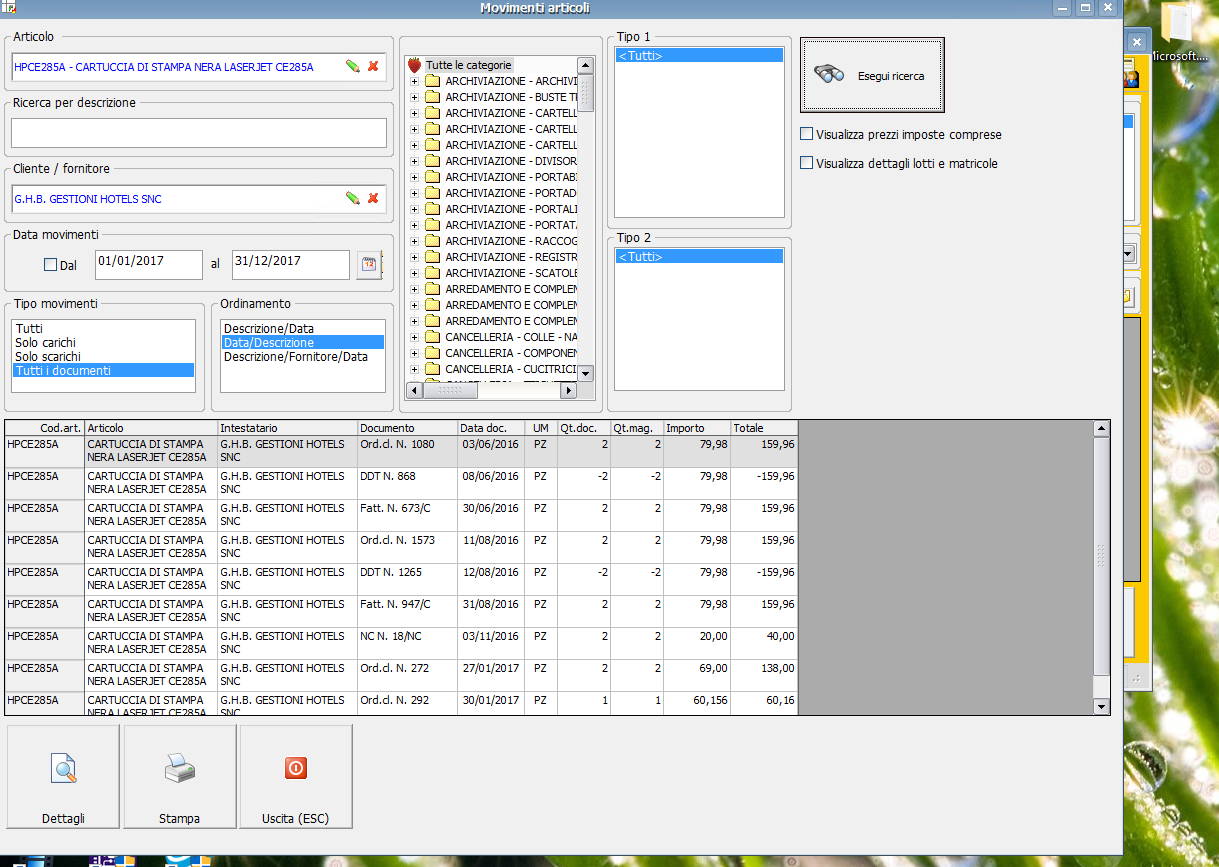The height and width of the screenshot is (867, 1219).
Task: Clear the Articolo field with red X
Action: click(x=373, y=66)
